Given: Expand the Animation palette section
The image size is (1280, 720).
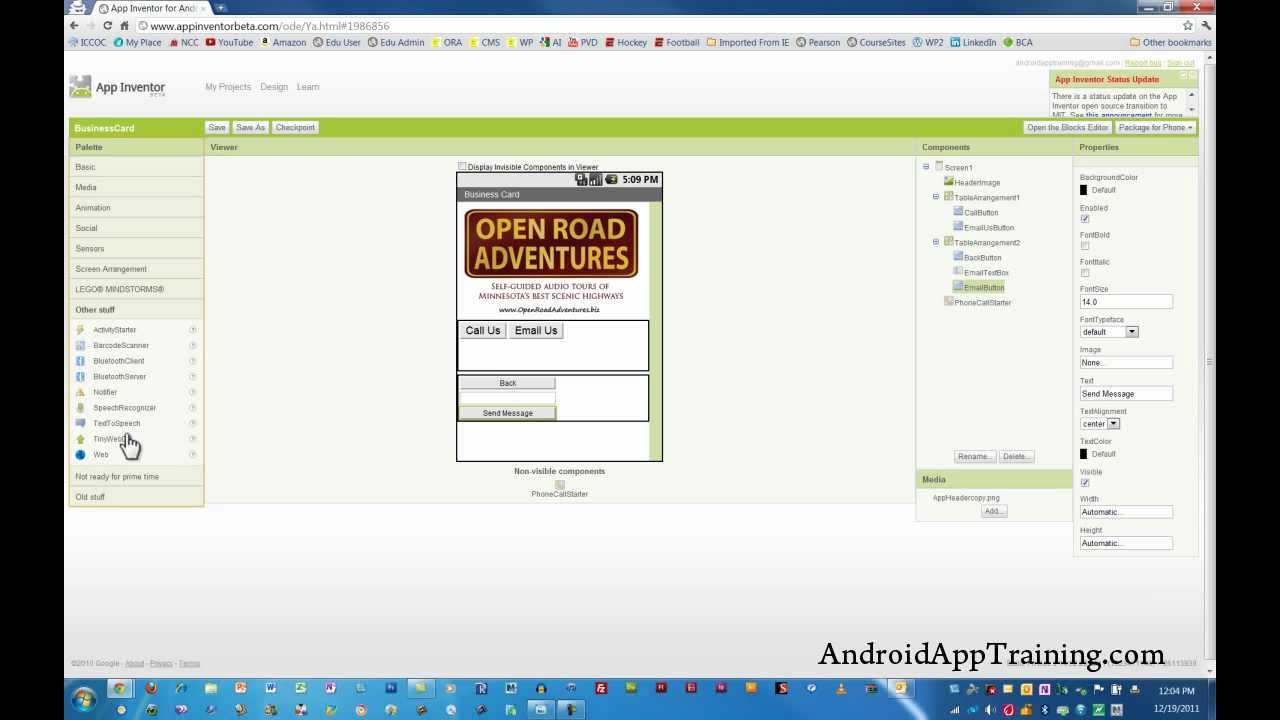Looking at the screenshot, I should [x=136, y=208].
